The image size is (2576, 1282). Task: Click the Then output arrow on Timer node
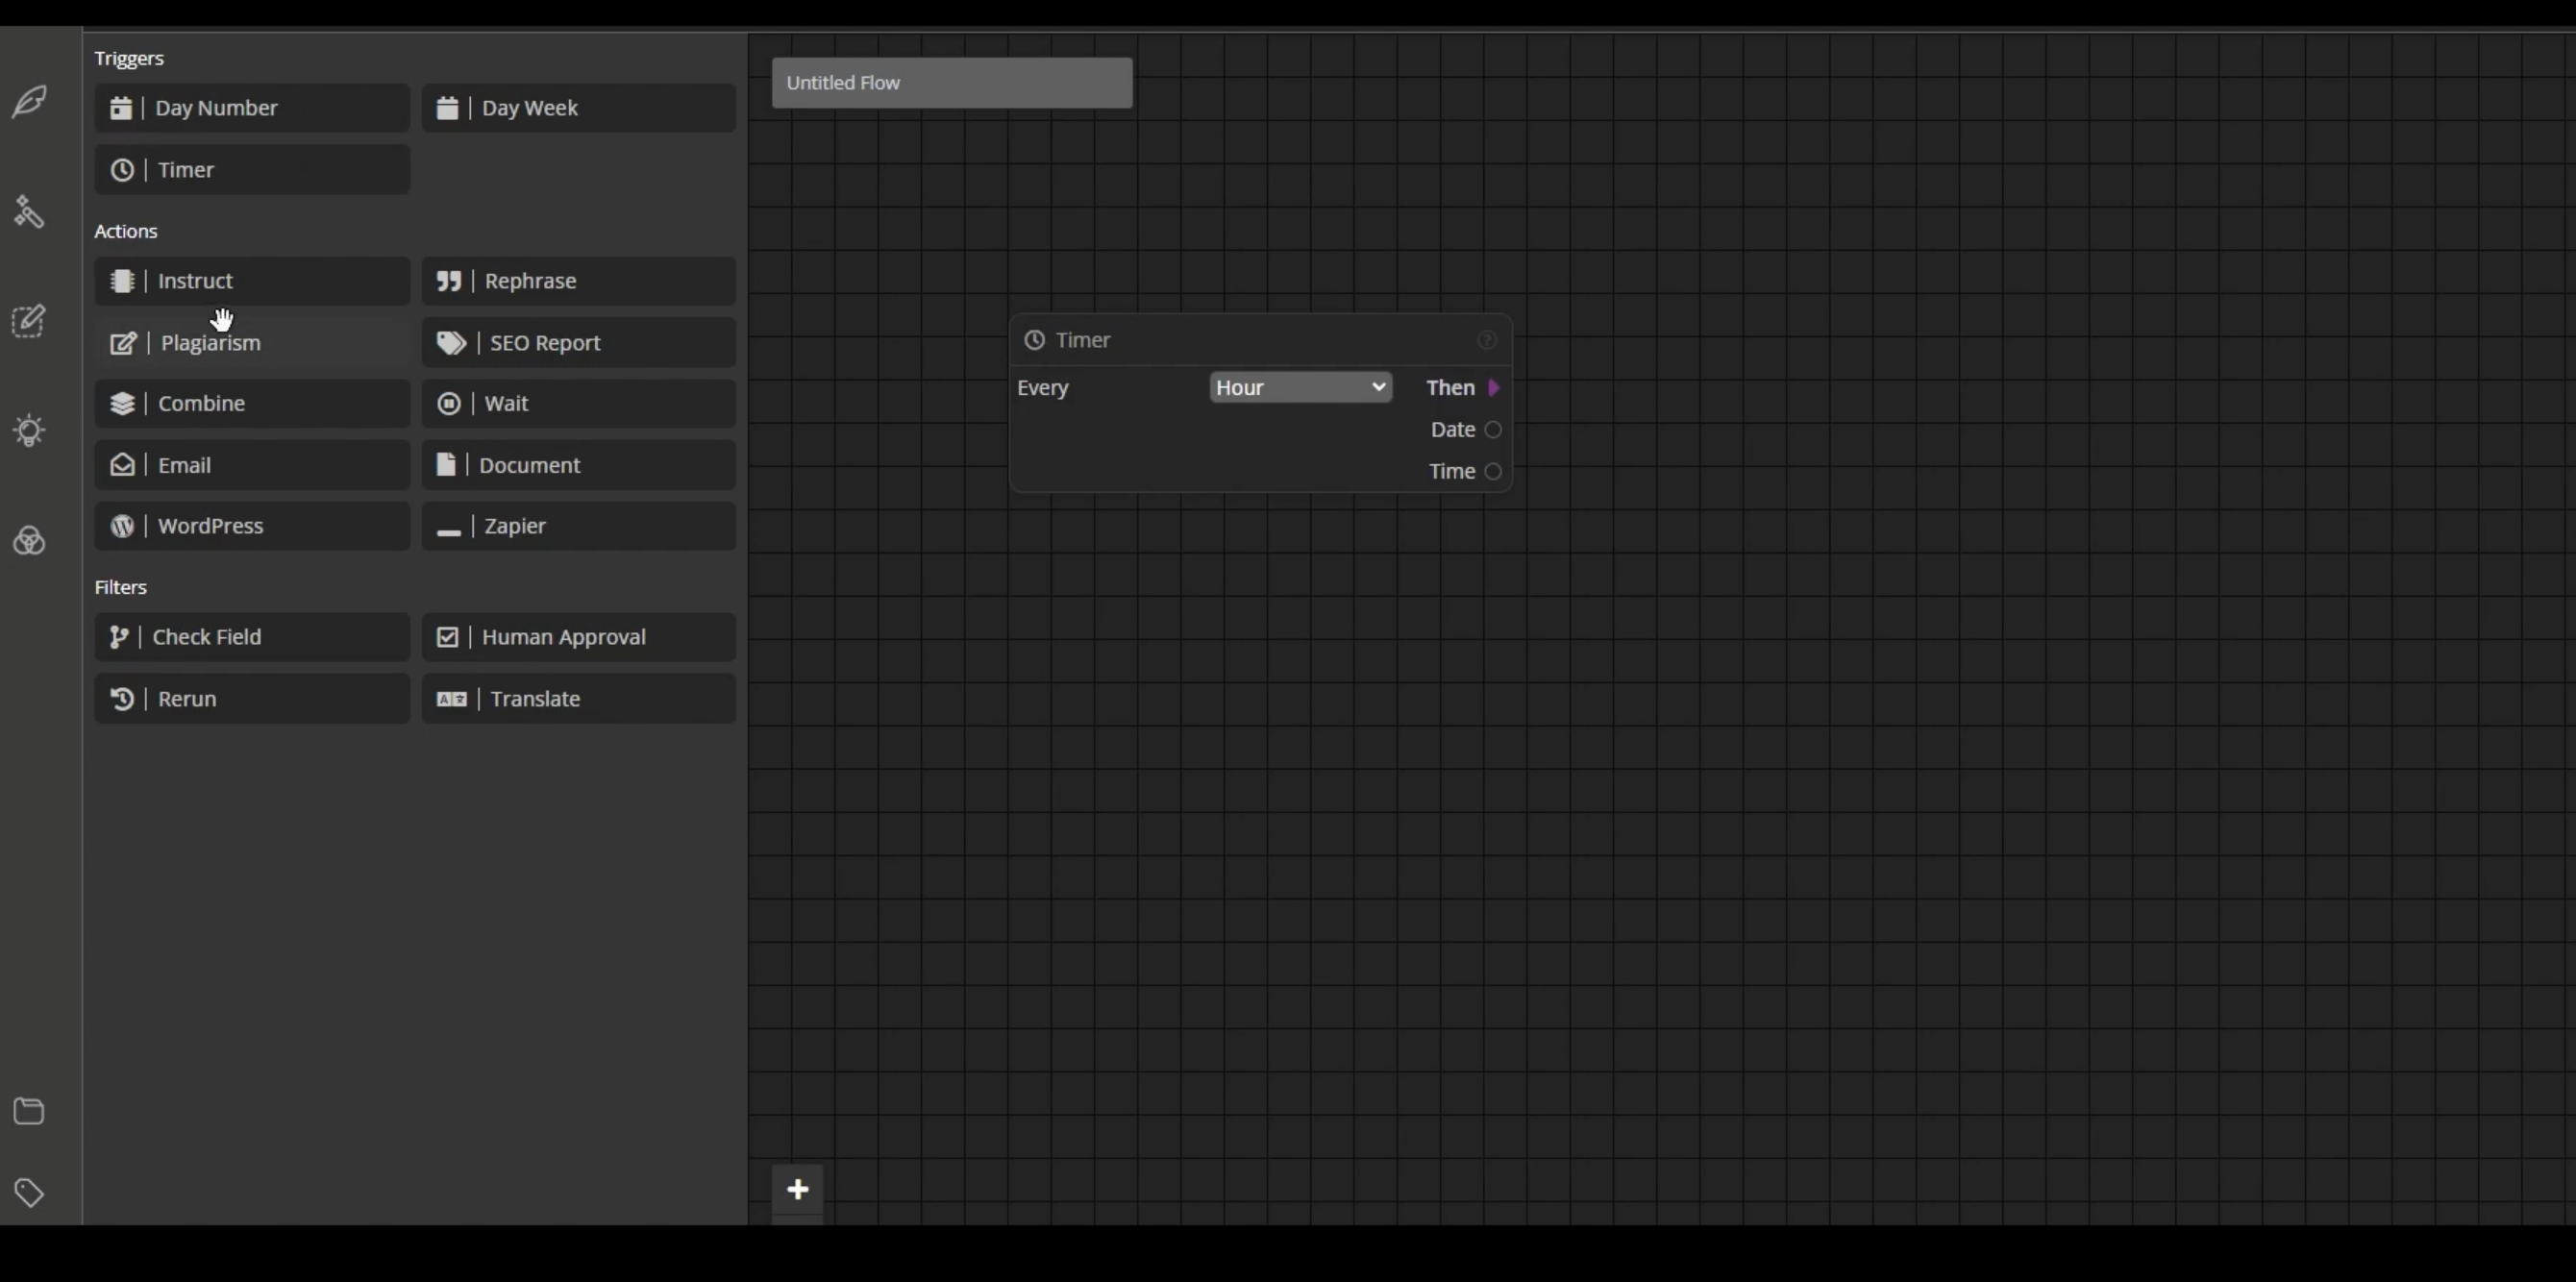1494,388
